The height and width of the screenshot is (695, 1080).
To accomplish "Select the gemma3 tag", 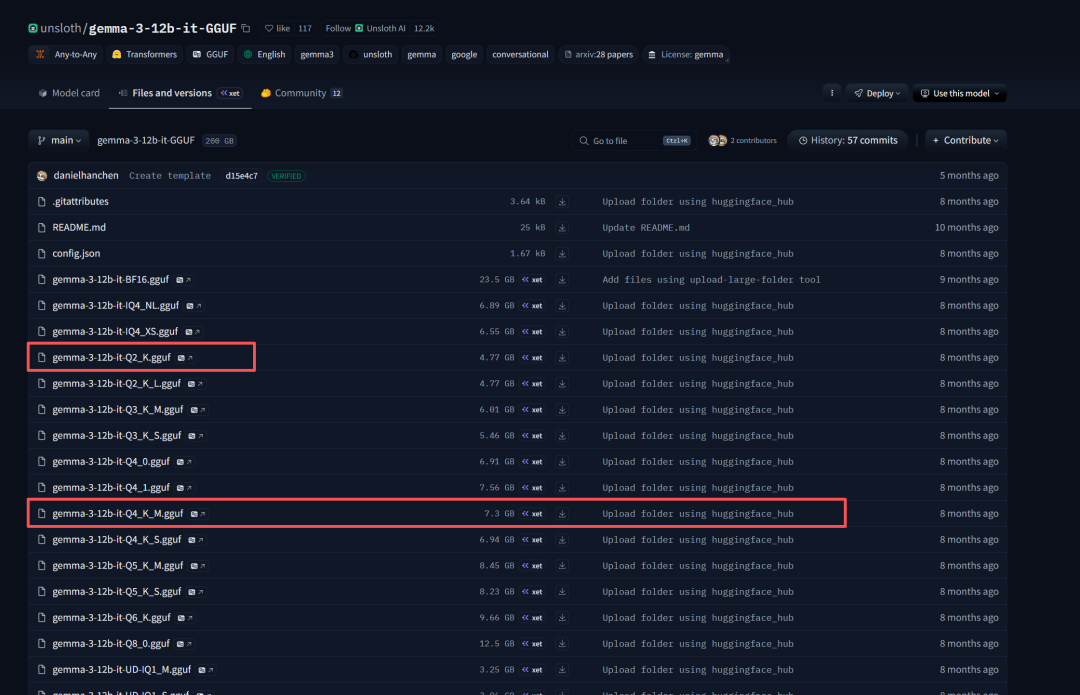I will click(317, 54).
